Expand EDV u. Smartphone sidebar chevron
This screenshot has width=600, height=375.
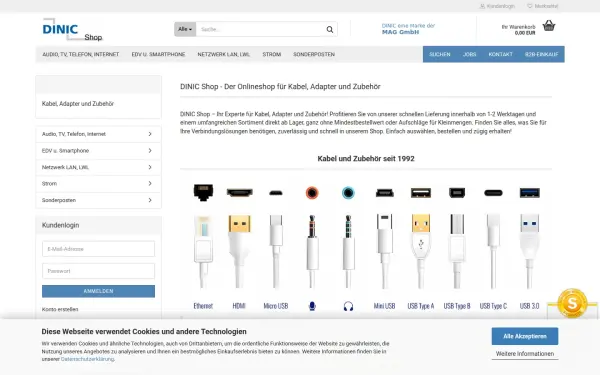150,150
